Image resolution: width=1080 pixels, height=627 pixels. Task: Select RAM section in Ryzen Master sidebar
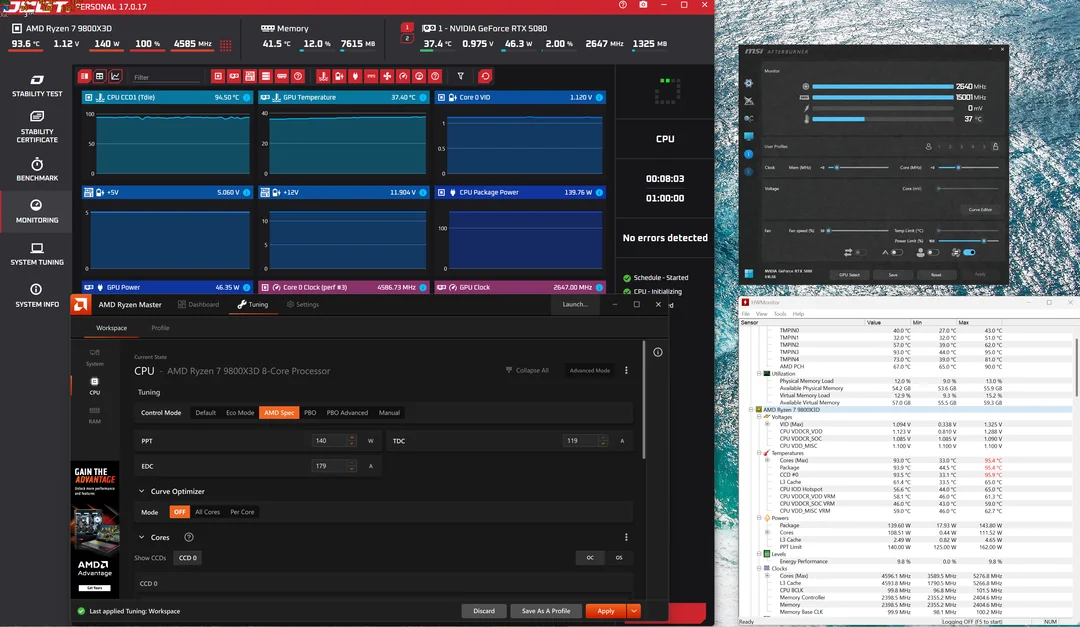94,415
